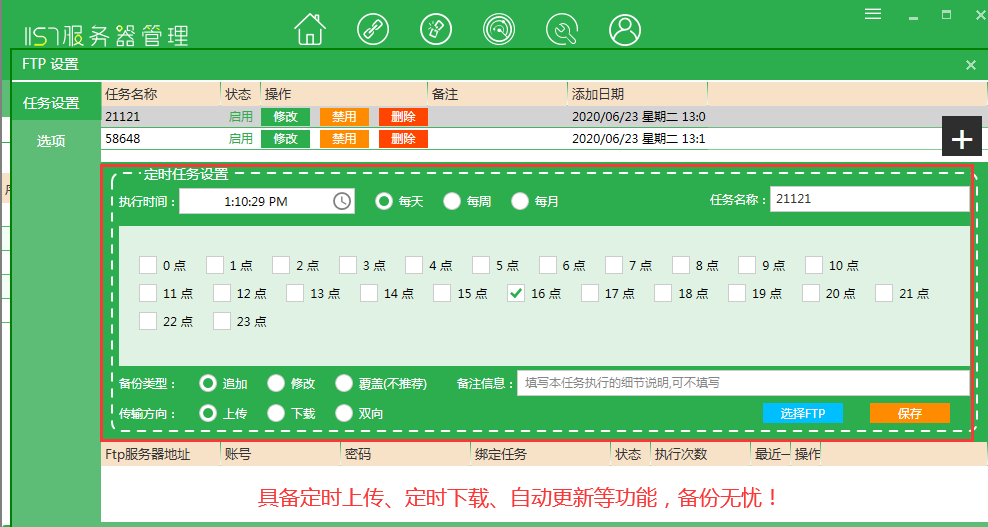Select the 每周 radio option
The image size is (988, 527).
(x=452, y=201)
